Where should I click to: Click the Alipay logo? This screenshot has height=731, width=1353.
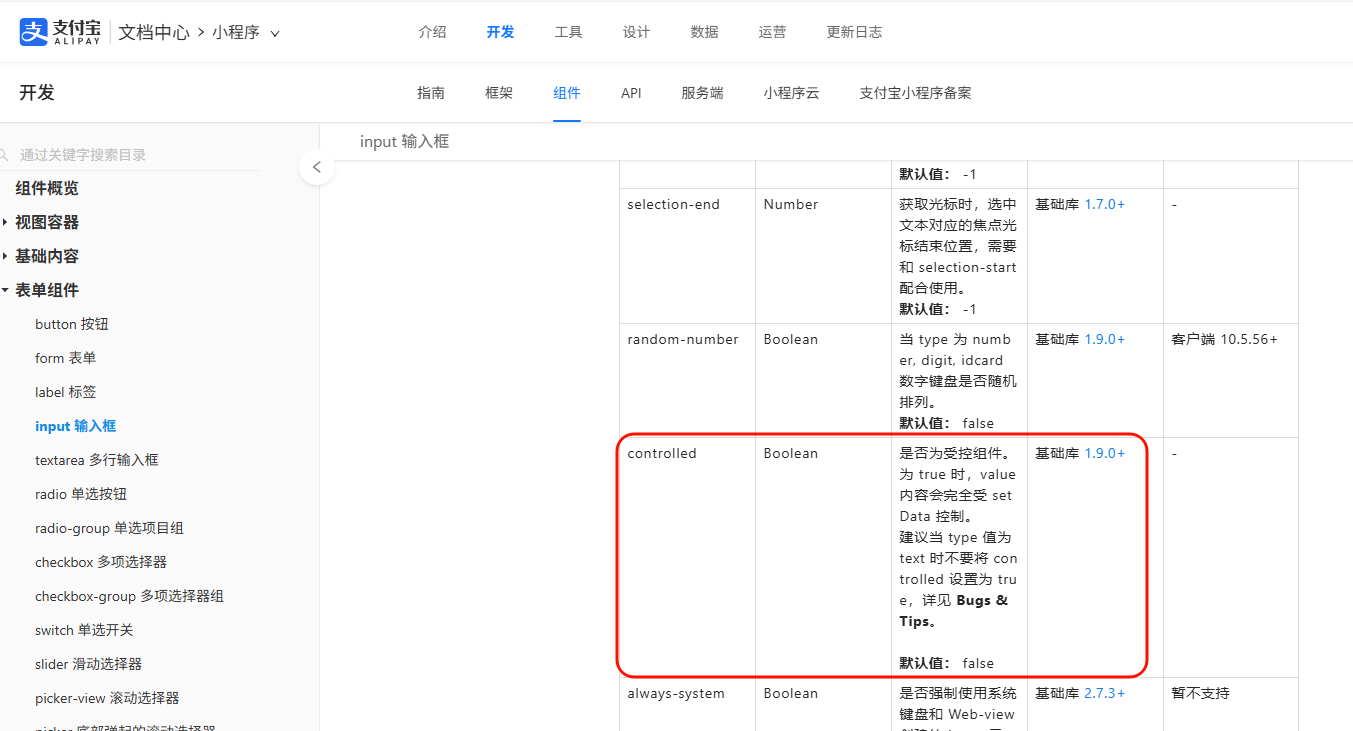coord(60,32)
